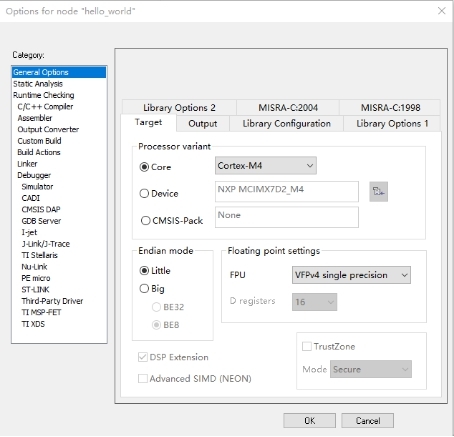Screen dimensions: 454x437
Task: Close the Options dialog window
Action: 442,11
